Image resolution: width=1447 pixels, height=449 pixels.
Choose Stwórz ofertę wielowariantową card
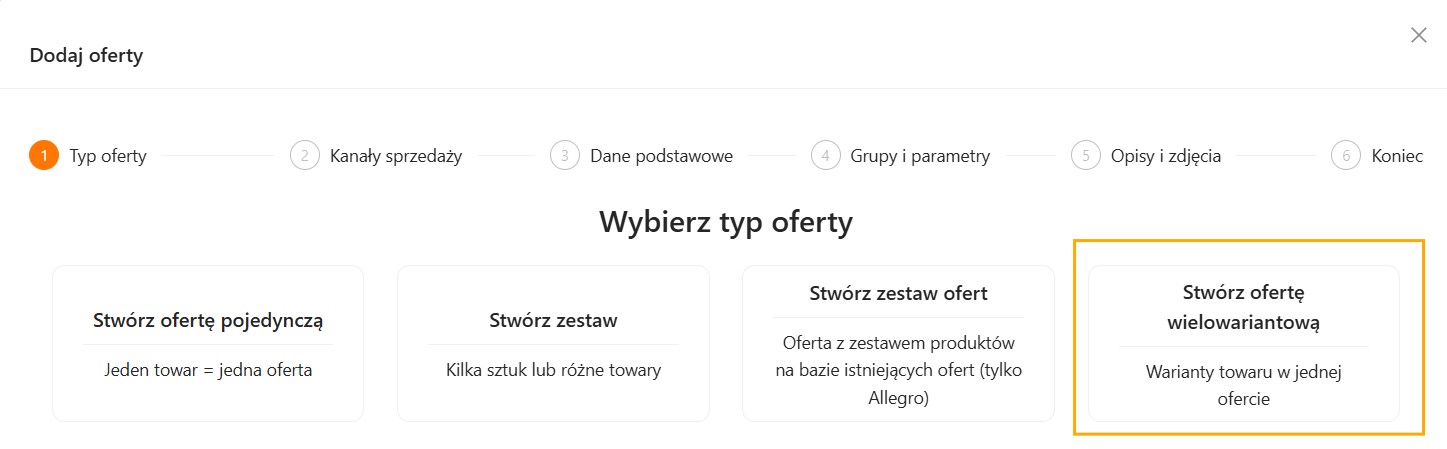pyautogui.click(x=1243, y=343)
